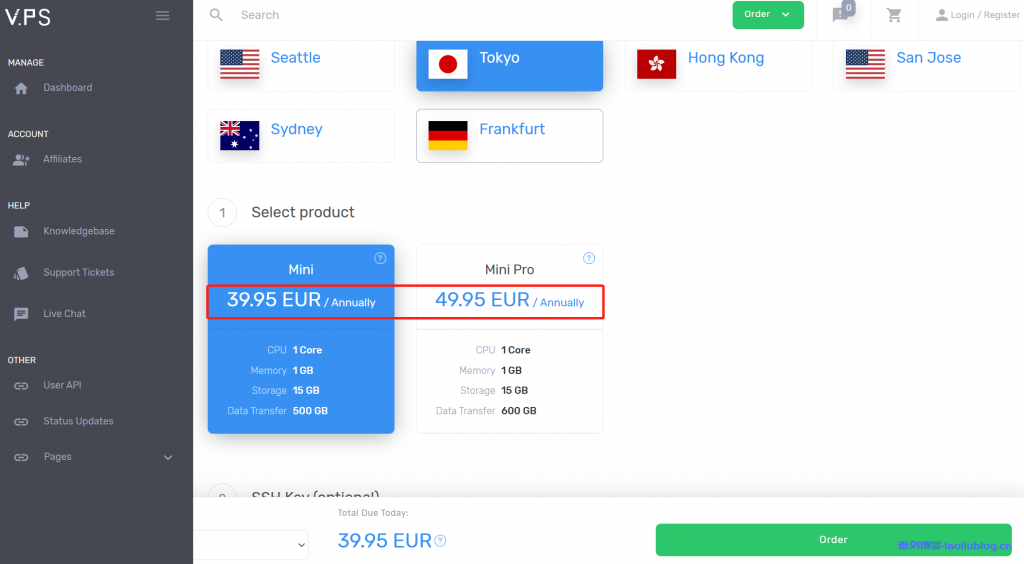Go to Knowledgebase in the sidebar

78,231
